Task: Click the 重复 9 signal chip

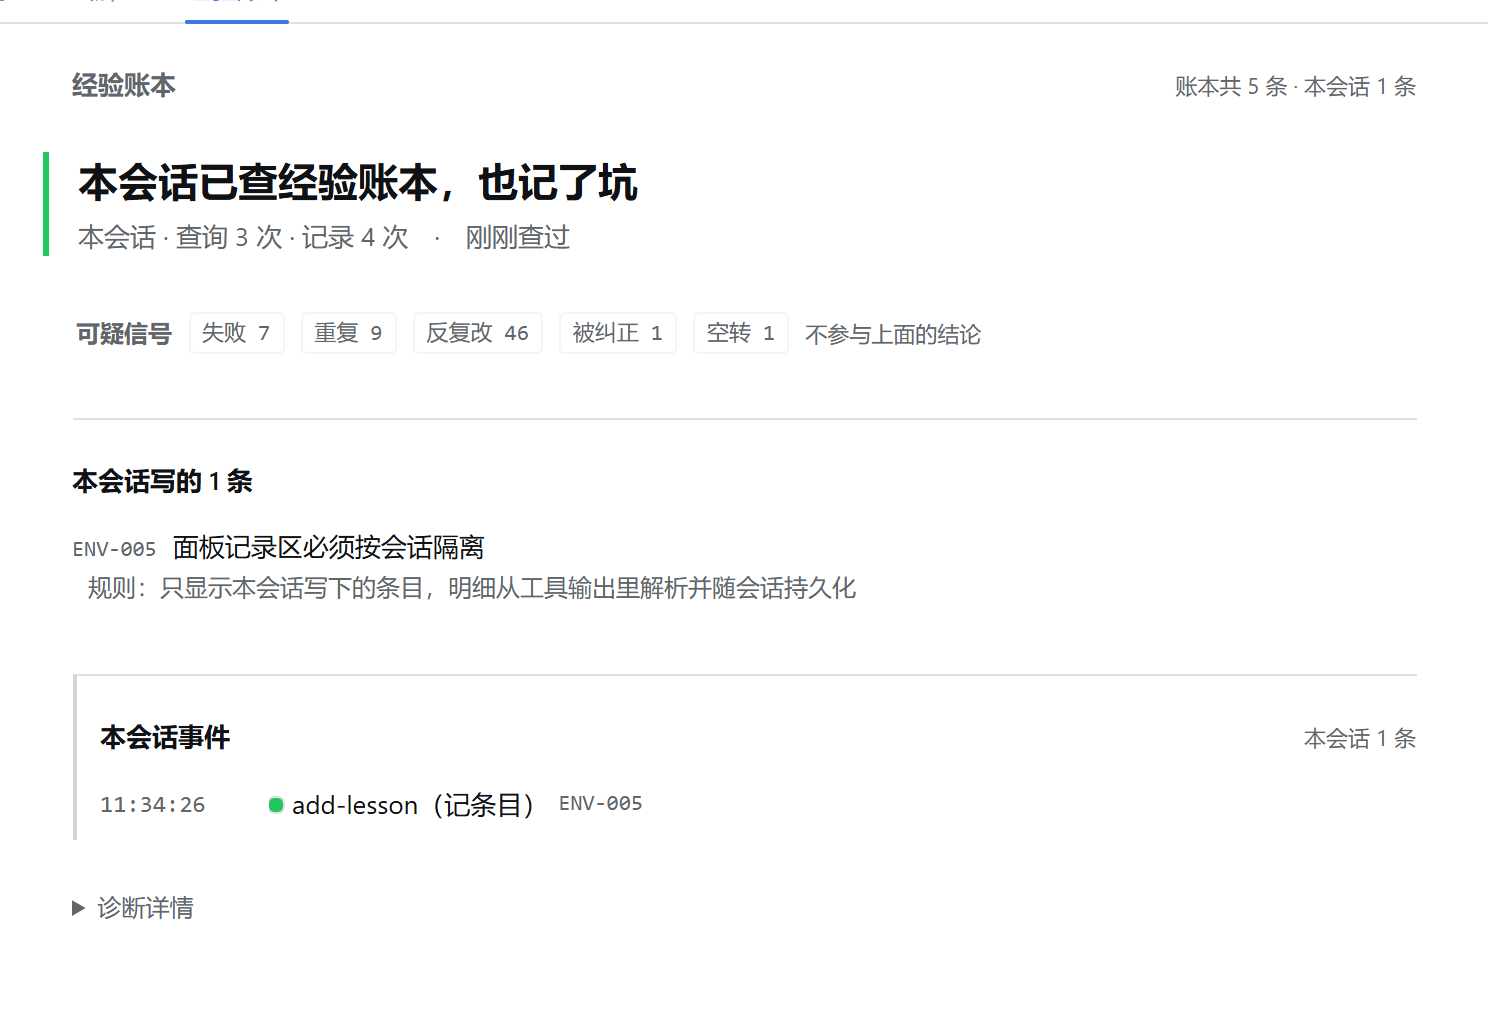Action: point(349,333)
